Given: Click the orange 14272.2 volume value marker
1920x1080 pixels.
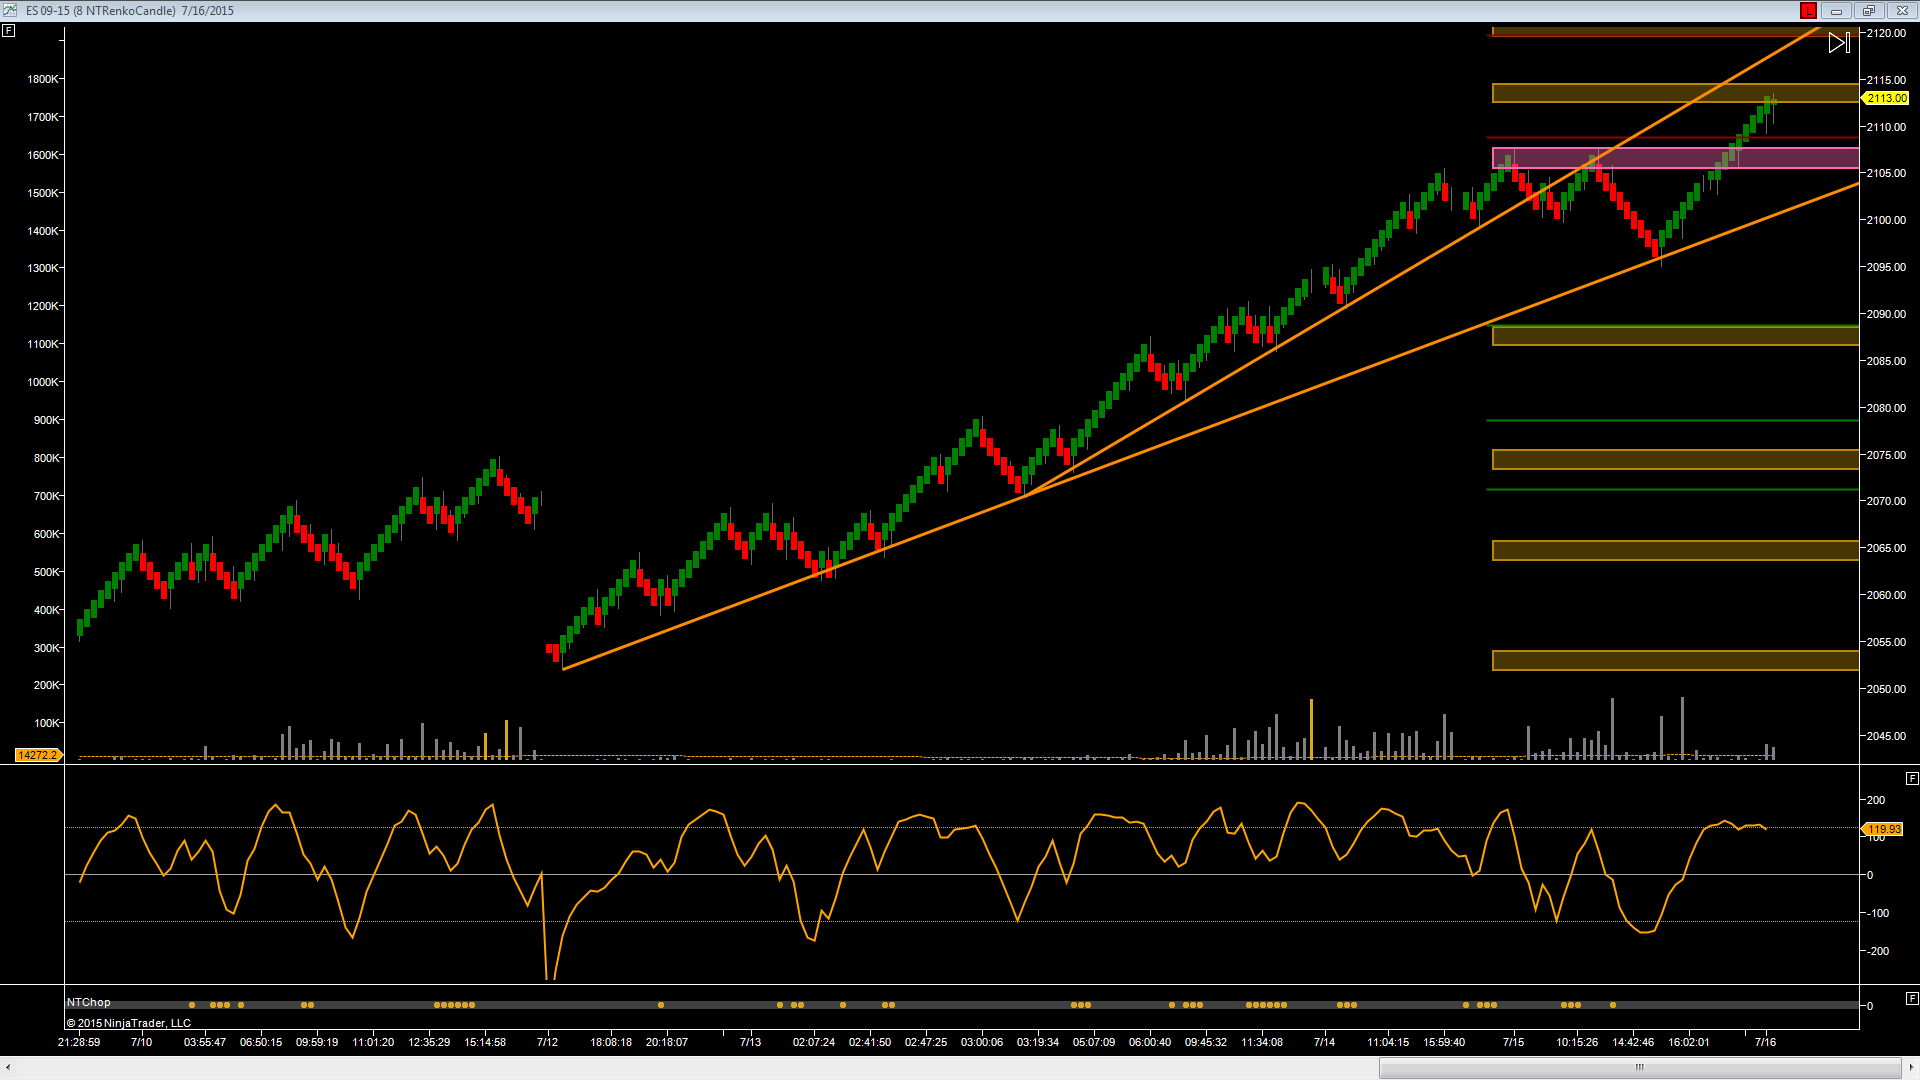Looking at the screenshot, I should pyautogui.click(x=38, y=755).
